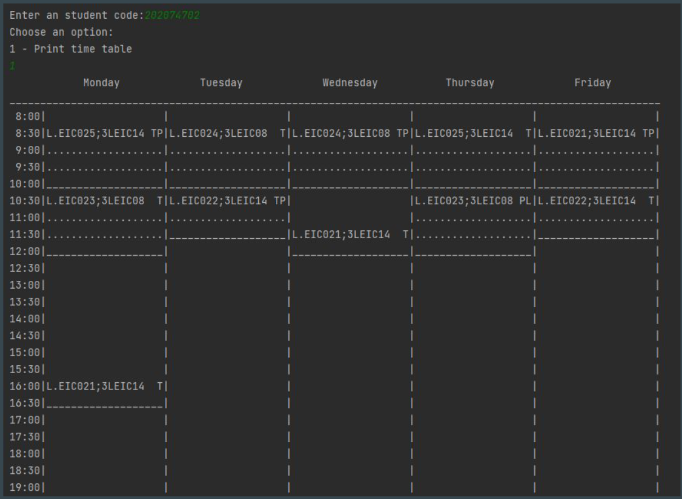The height and width of the screenshot is (499, 682).
Task: Click the 10:30 time label
Action: (x=25, y=201)
